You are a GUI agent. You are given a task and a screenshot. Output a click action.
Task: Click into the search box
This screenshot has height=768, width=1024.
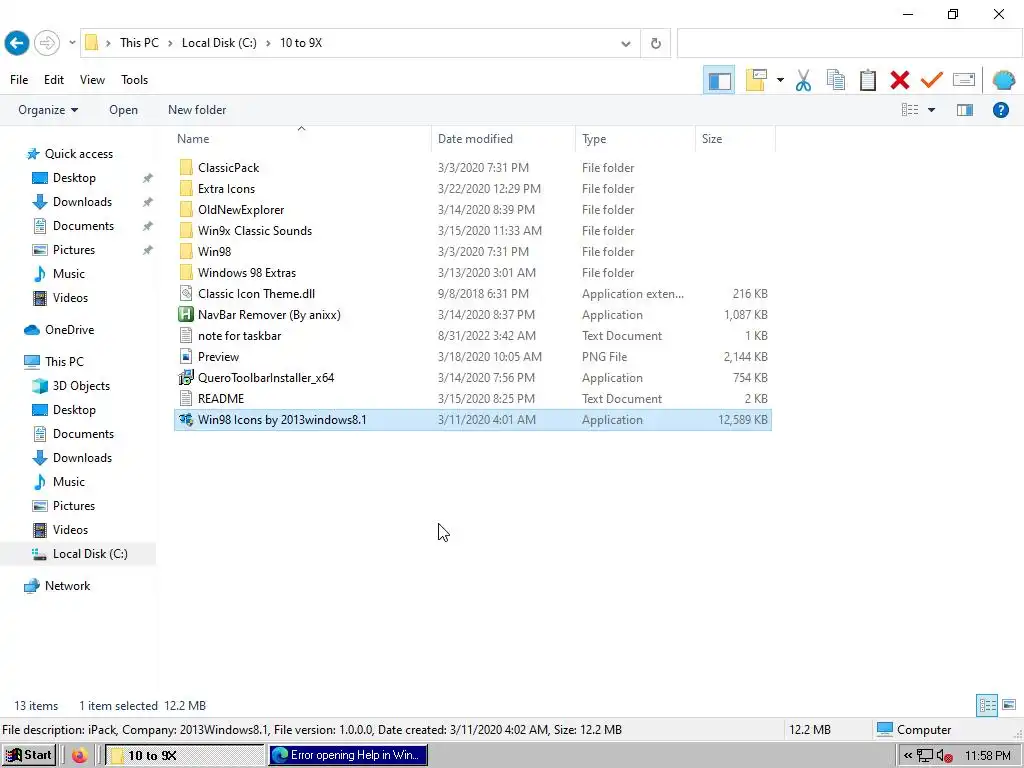point(849,44)
